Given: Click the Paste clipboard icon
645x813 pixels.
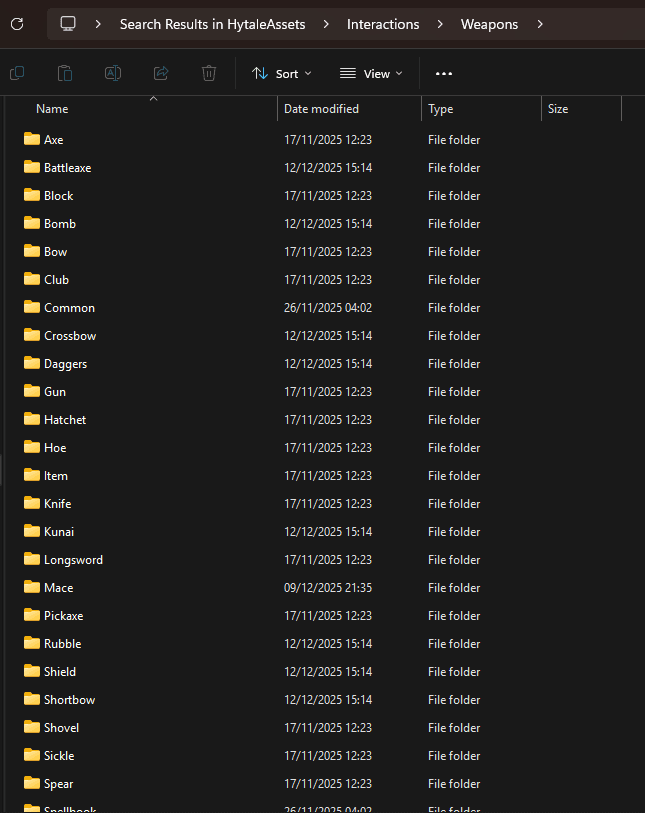Looking at the screenshot, I should (65, 73).
